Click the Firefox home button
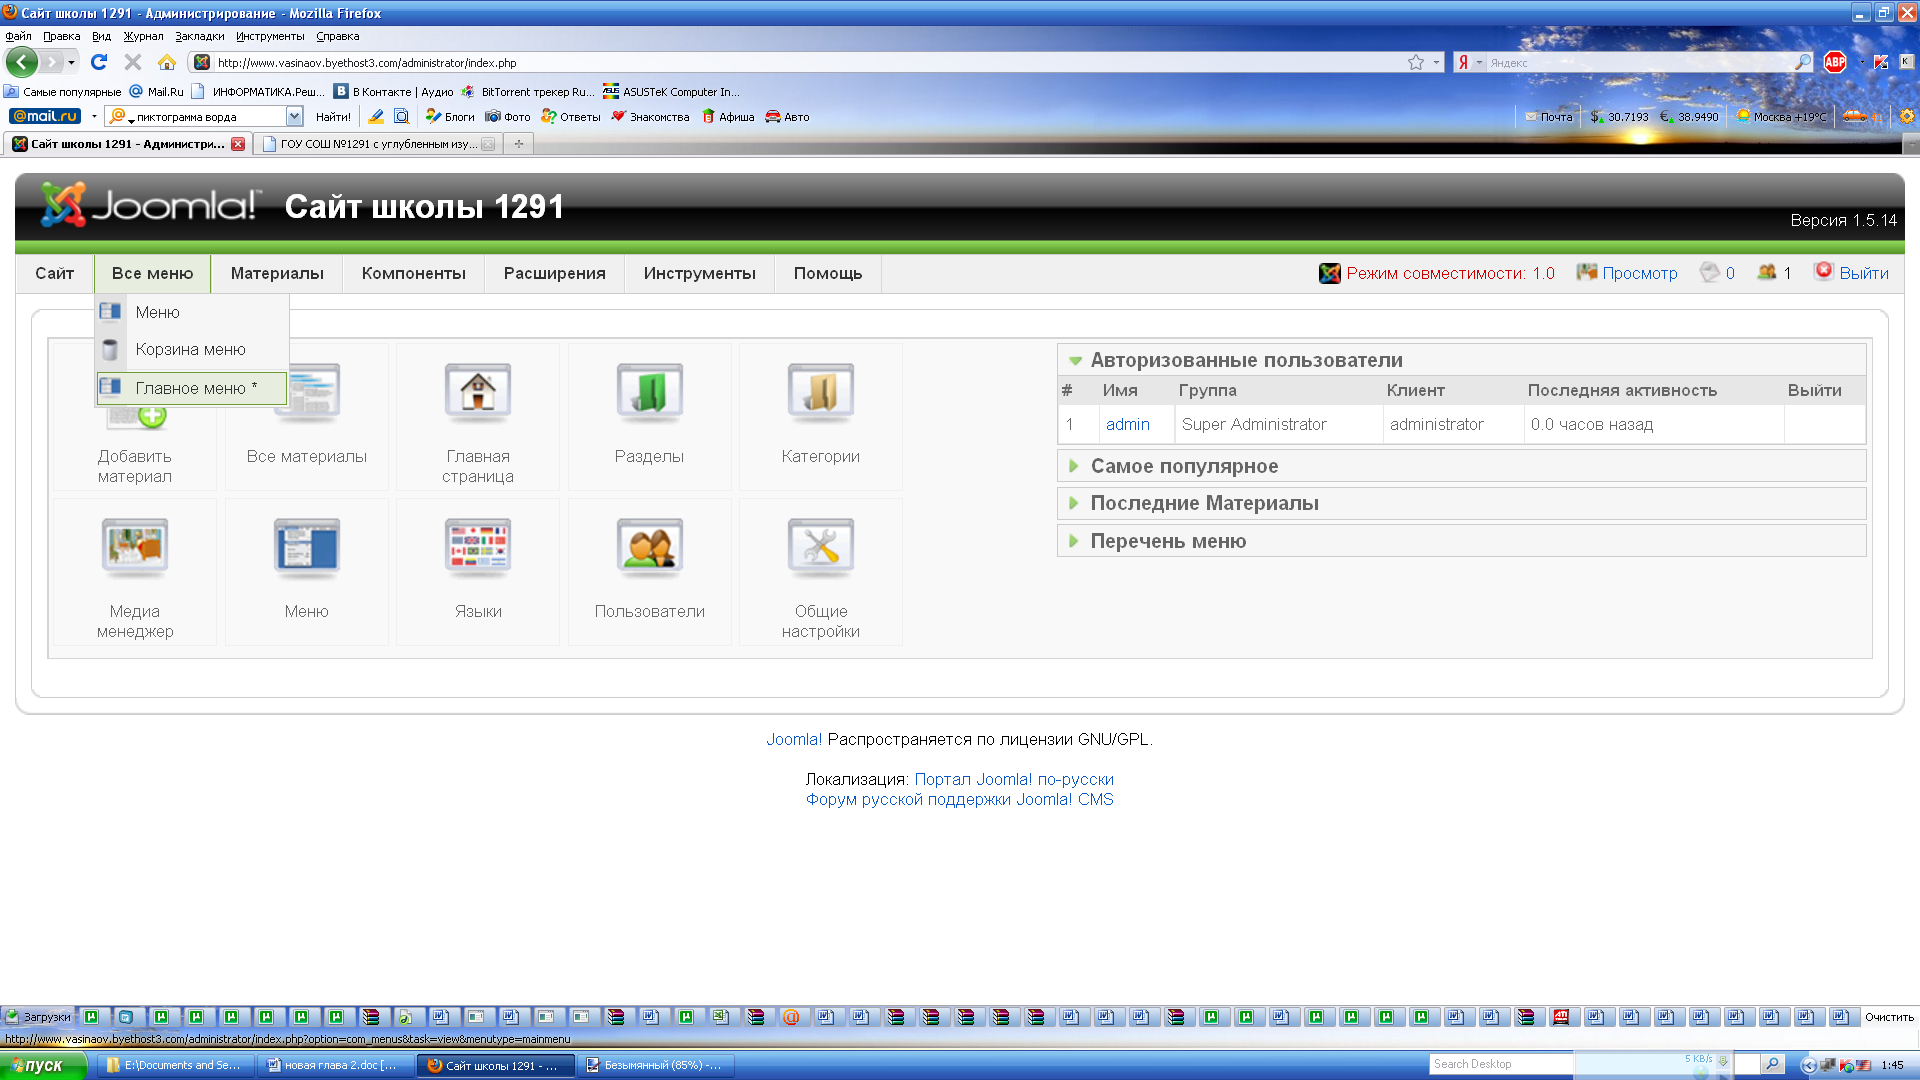Screen dimensions: 1920x1080 point(167,62)
